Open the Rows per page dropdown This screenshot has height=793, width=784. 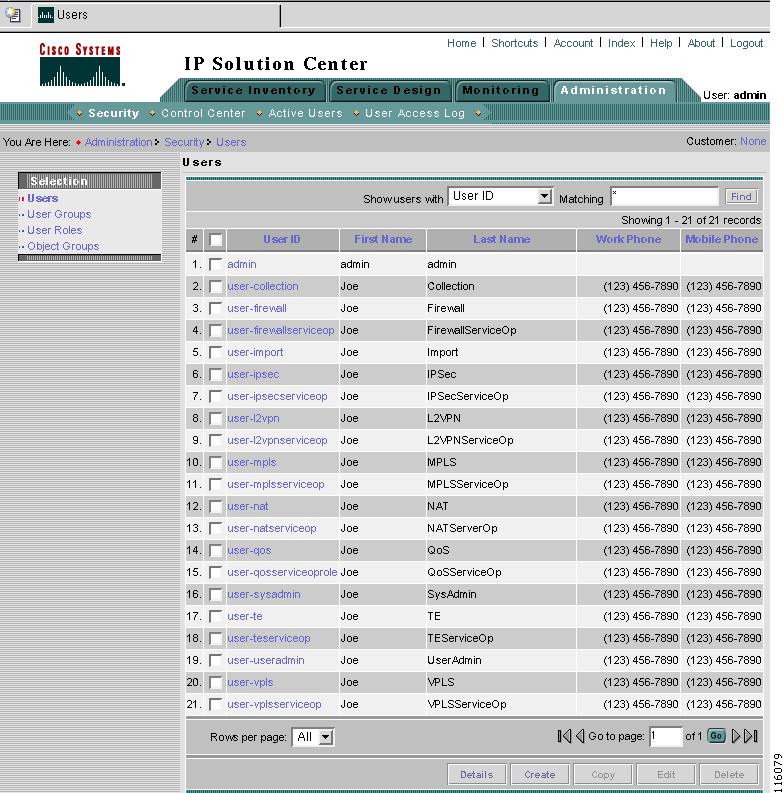[x=326, y=737]
